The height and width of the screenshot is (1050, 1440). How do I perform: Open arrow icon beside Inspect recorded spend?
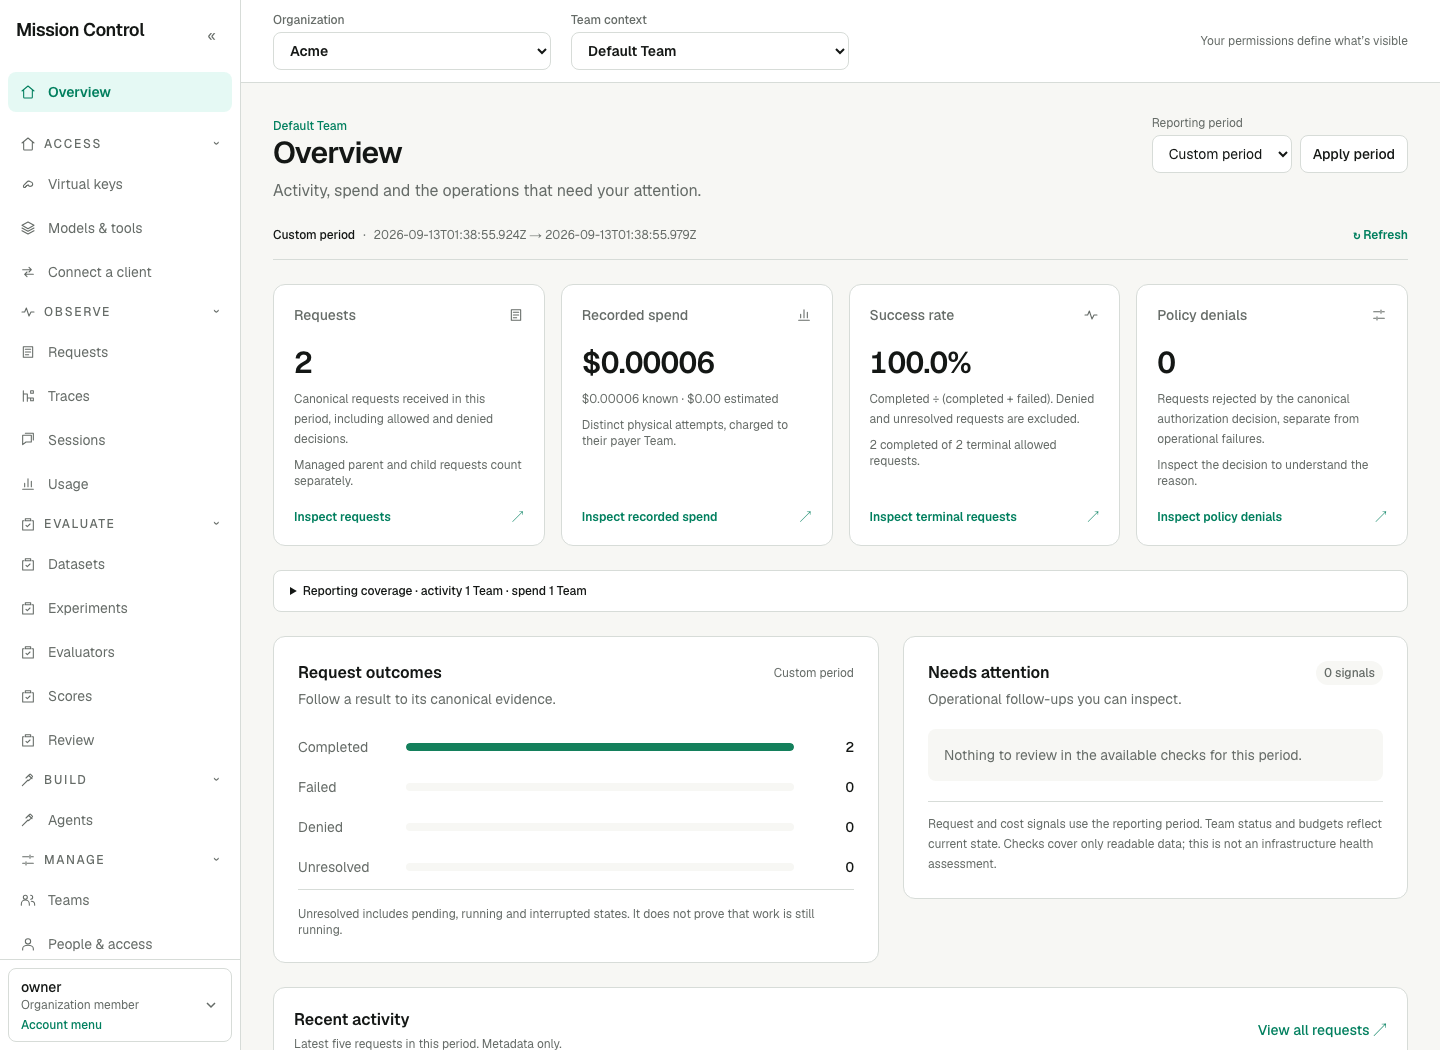coord(806,516)
